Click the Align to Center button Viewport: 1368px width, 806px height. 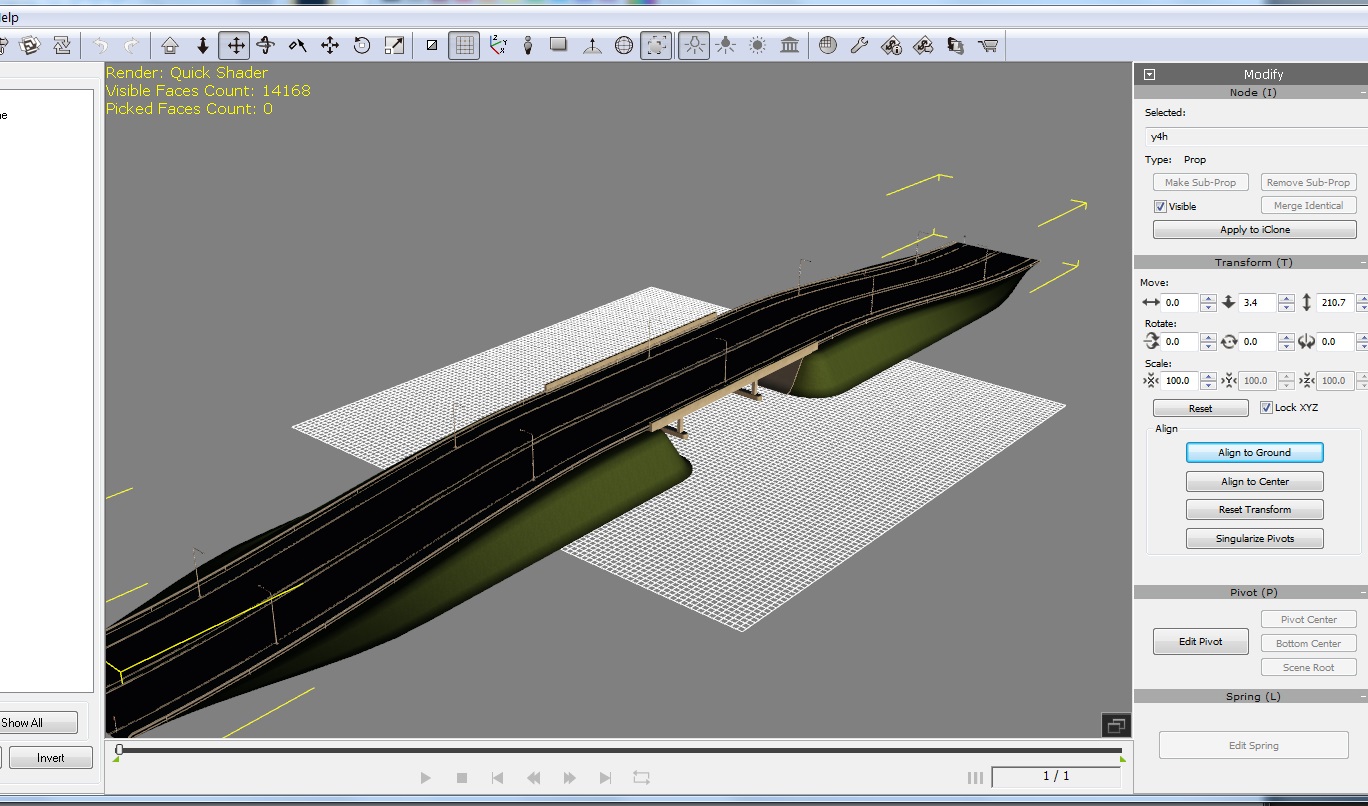click(1255, 482)
